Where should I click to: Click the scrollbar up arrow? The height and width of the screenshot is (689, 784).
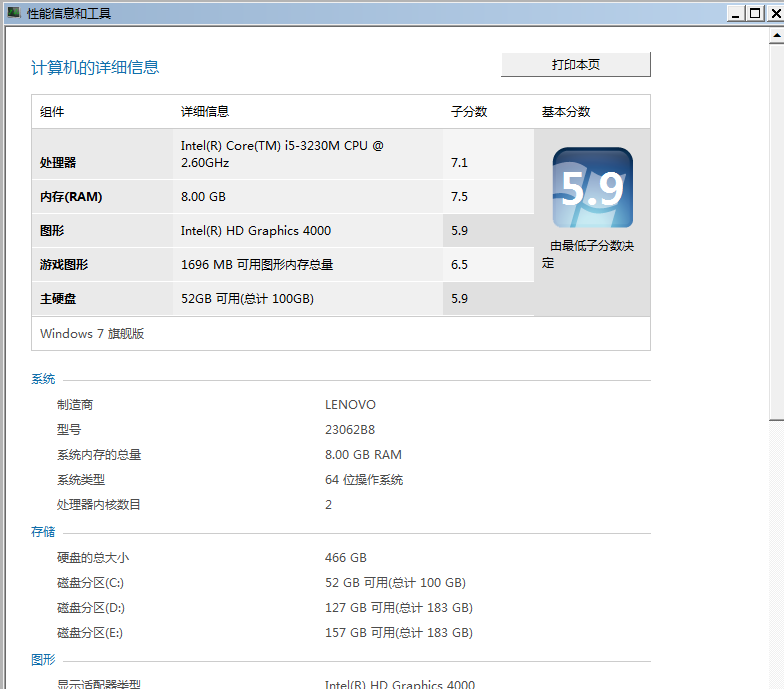click(x=776, y=35)
